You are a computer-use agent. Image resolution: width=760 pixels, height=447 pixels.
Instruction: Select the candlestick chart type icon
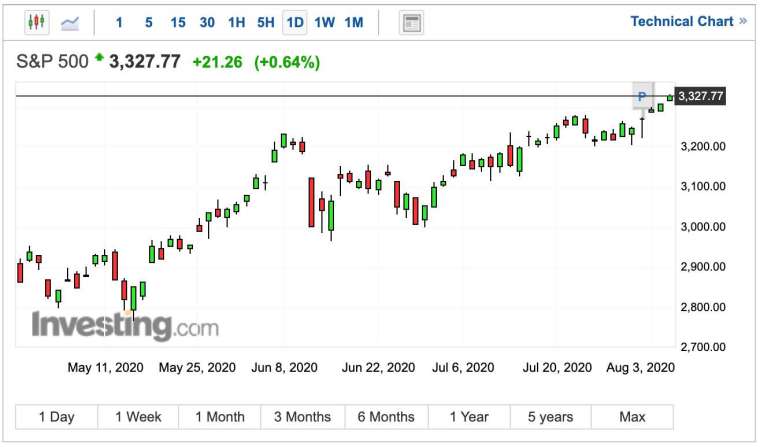[37, 22]
